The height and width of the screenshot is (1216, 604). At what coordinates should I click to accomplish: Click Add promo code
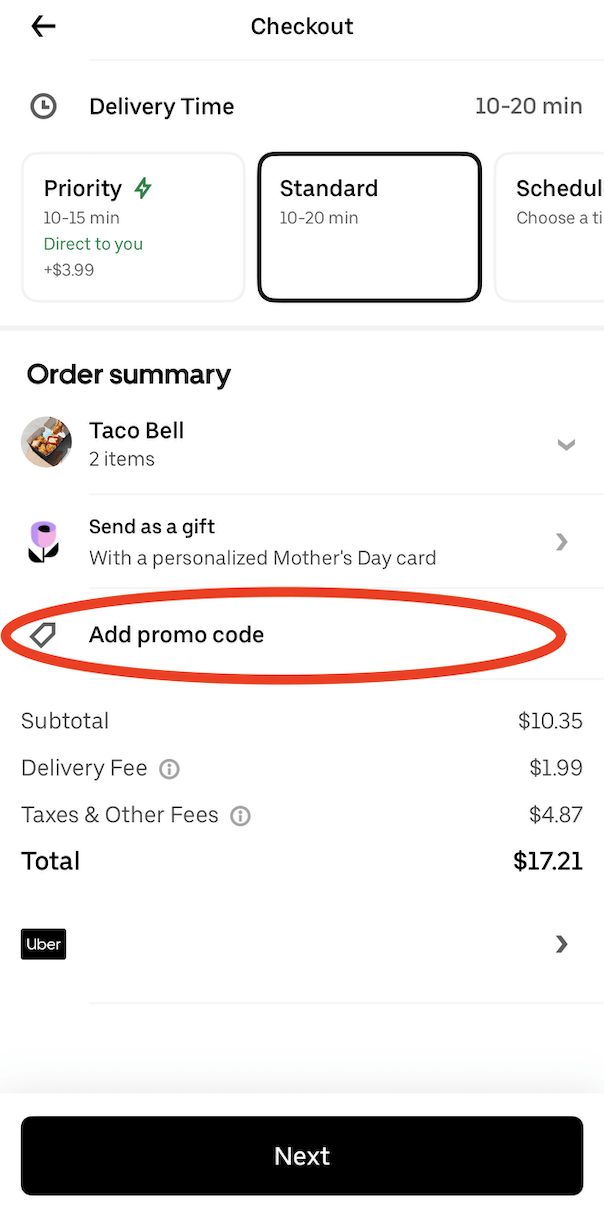(x=176, y=634)
